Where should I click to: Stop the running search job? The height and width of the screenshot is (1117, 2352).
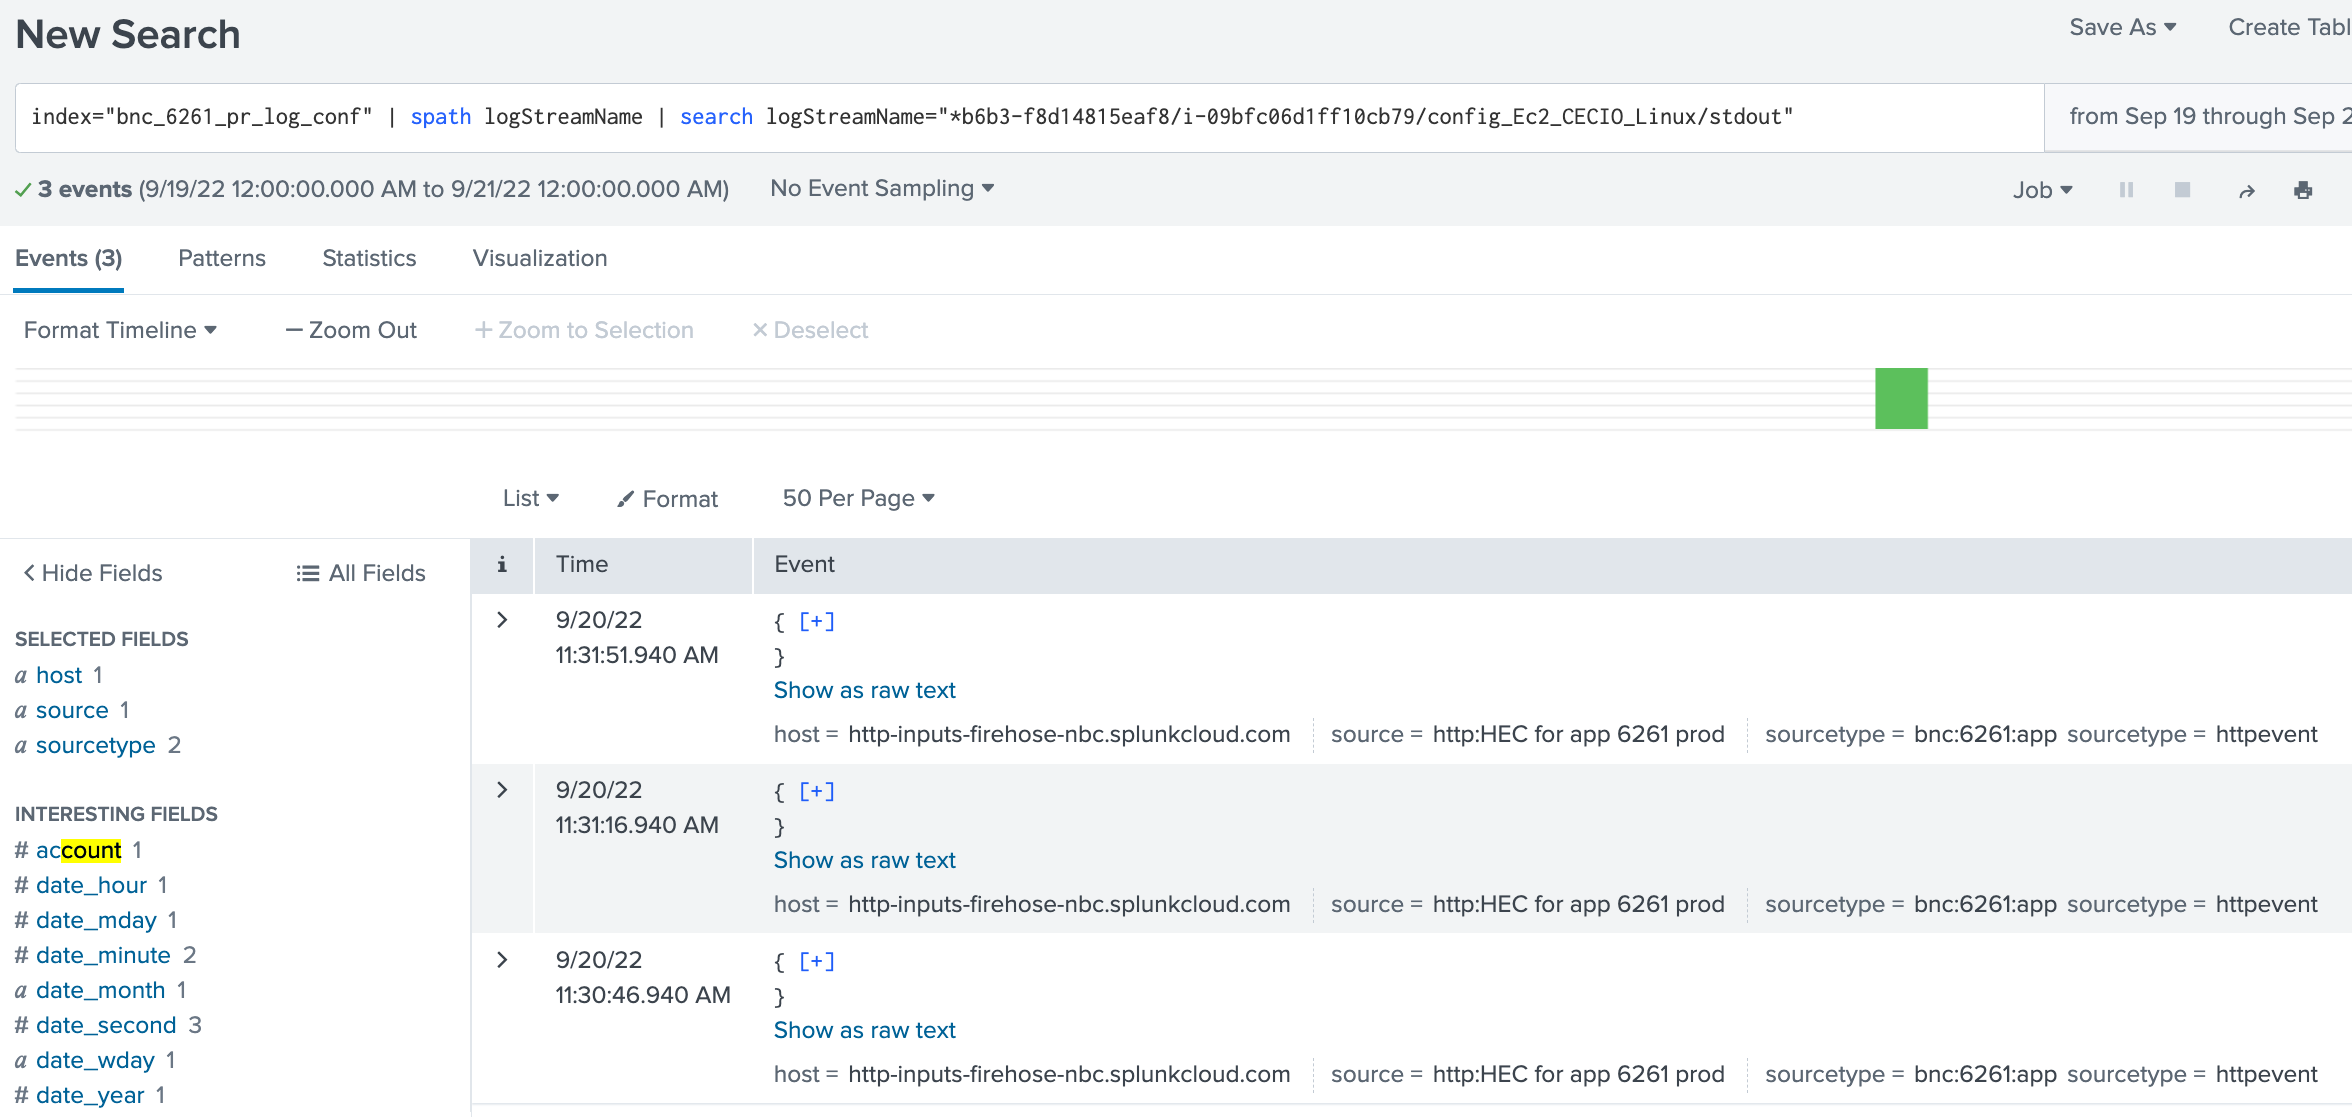tap(2182, 190)
